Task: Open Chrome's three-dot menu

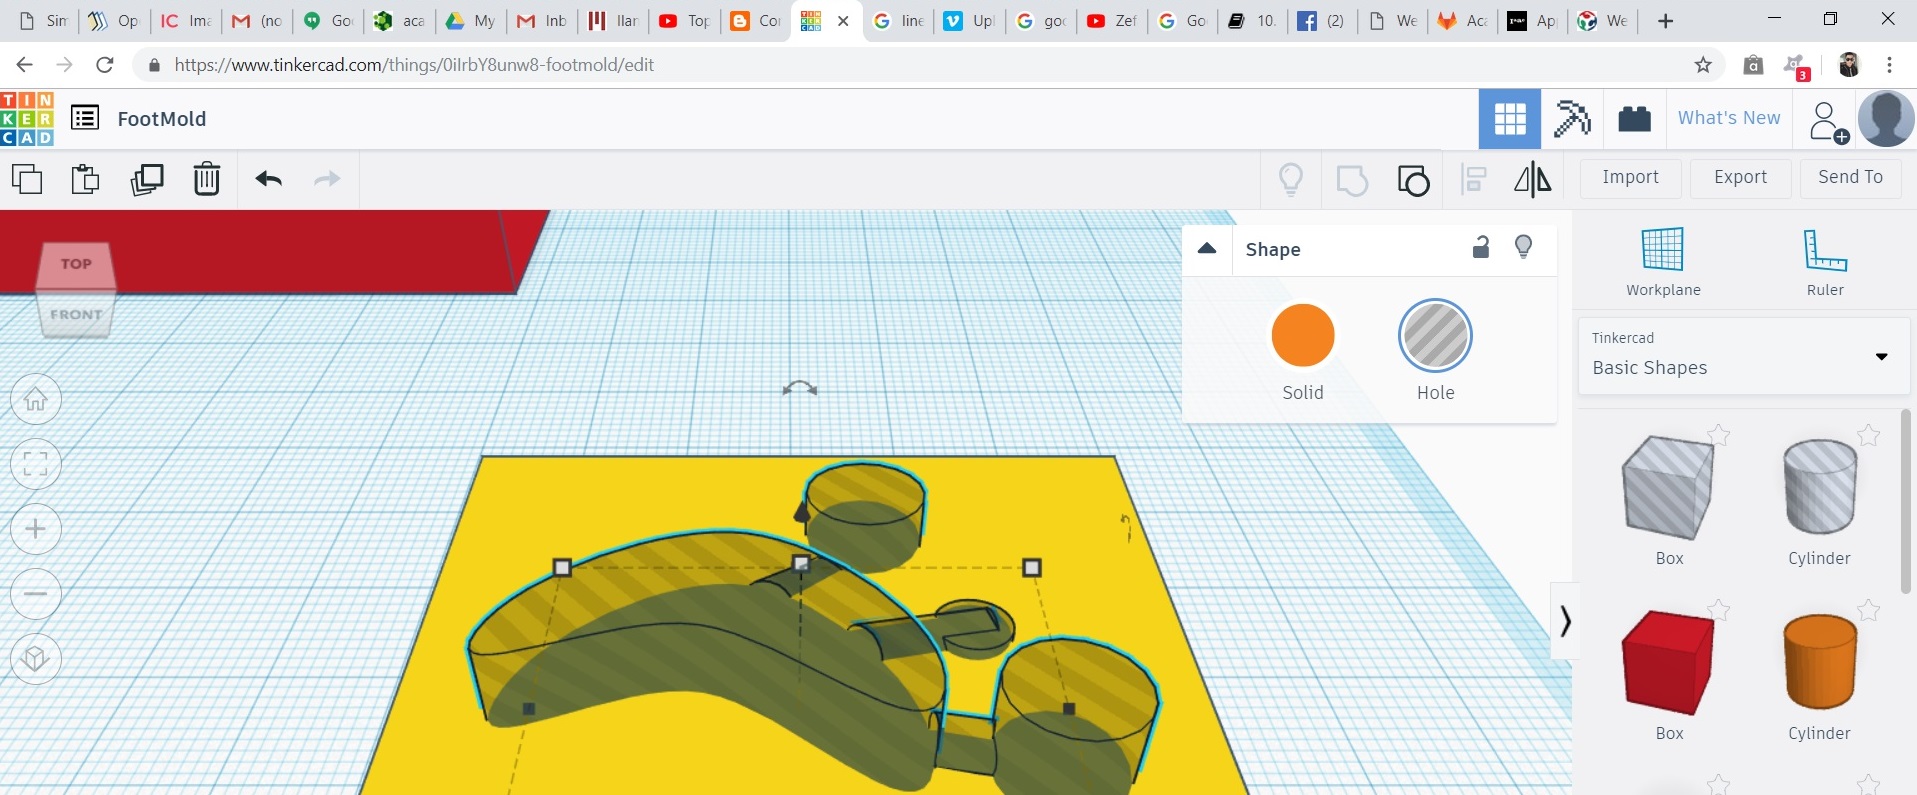Action: [x=1889, y=65]
